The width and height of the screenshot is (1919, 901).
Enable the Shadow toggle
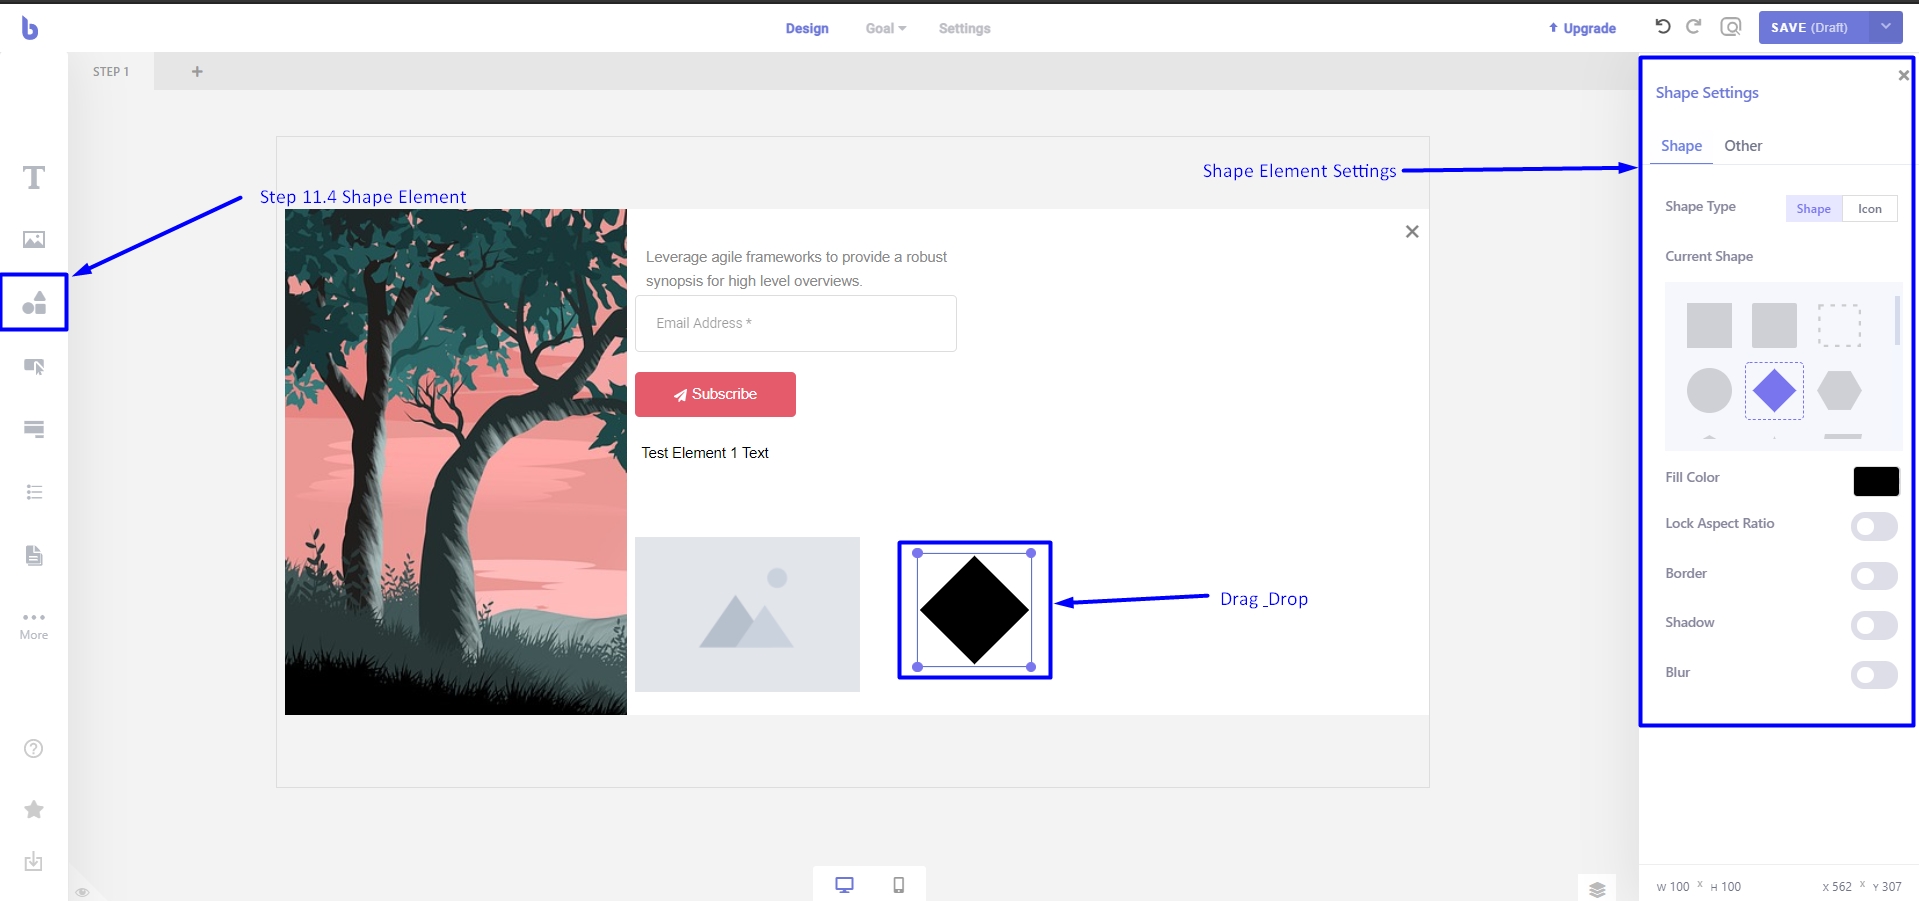coord(1874,625)
